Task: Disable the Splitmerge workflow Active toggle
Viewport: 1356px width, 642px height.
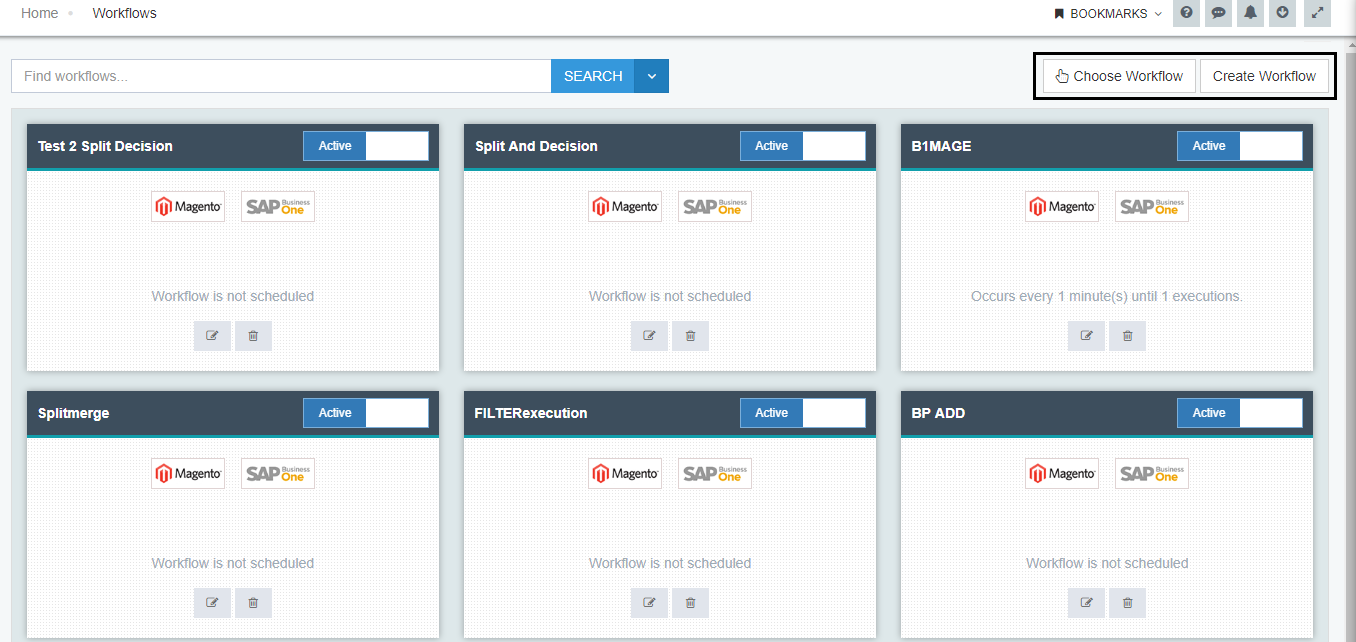Action: pyautogui.click(x=366, y=413)
